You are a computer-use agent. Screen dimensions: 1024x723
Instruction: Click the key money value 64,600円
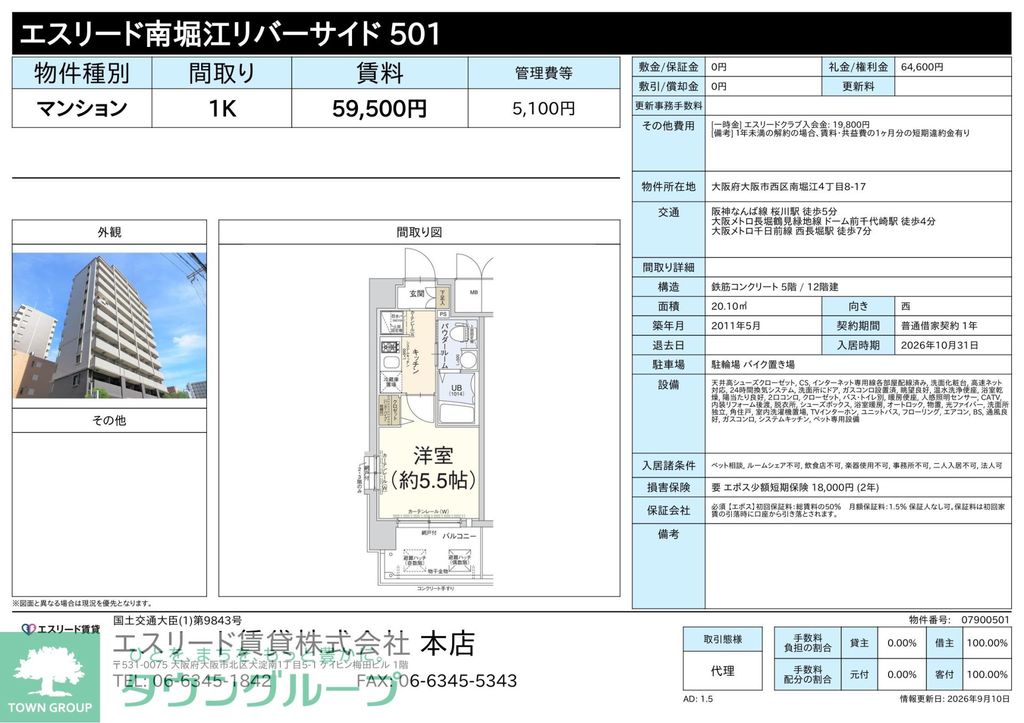click(x=922, y=67)
